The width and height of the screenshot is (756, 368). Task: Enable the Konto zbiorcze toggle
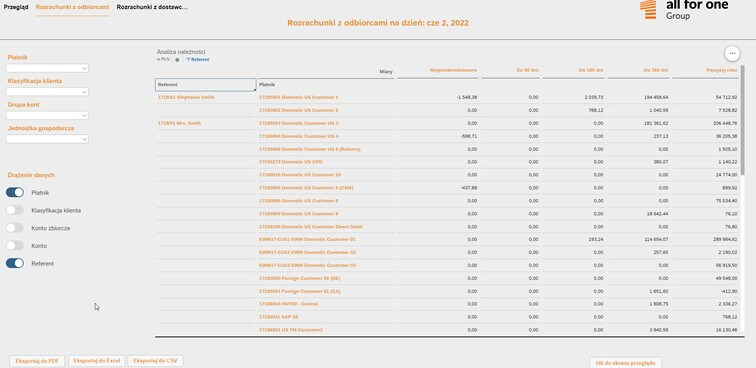tap(15, 228)
